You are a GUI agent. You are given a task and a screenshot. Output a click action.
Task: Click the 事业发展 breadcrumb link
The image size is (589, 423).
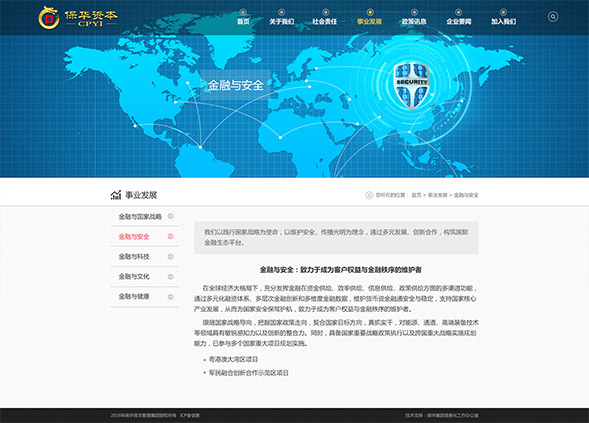[438, 195]
